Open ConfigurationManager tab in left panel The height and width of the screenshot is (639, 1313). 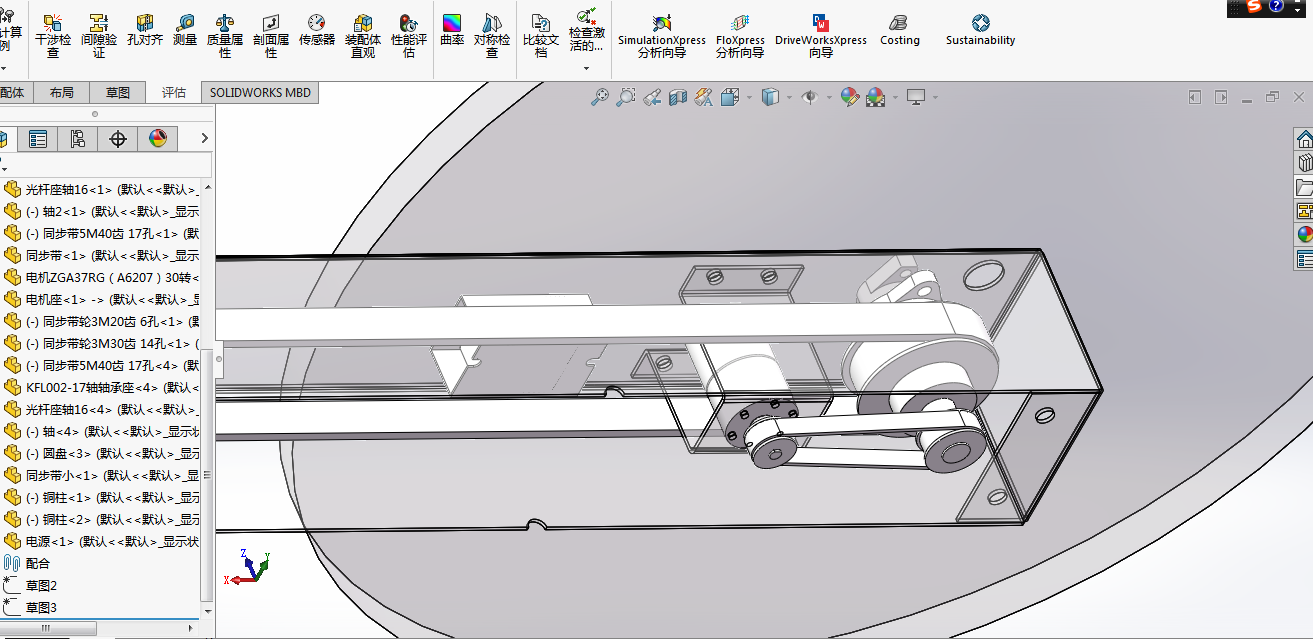pyautogui.click(x=78, y=139)
